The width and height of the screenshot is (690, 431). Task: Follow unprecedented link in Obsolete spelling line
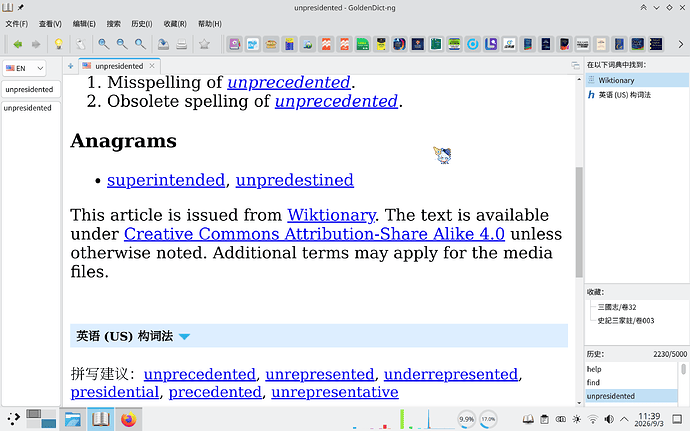click(x=337, y=101)
